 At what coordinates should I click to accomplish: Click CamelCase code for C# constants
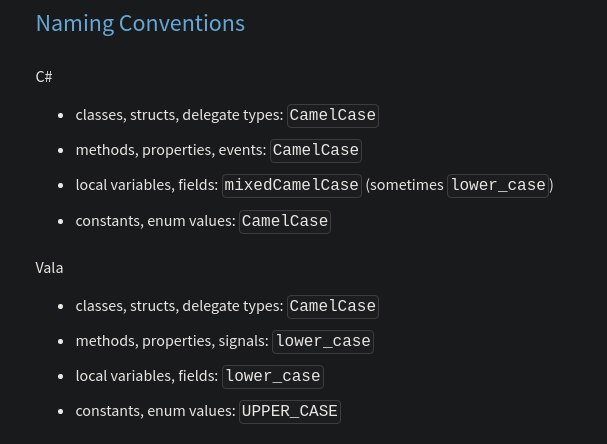click(x=285, y=221)
